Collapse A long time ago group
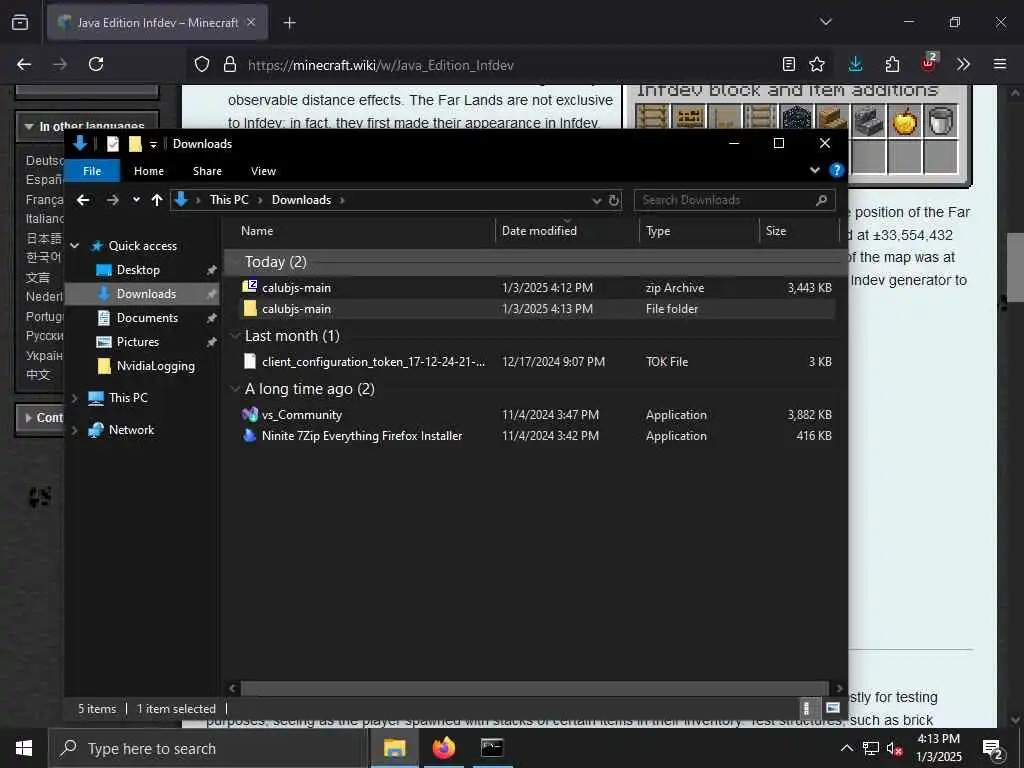Image resolution: width=1024 pixels, height=768 pixels. [x=234, y=389]
